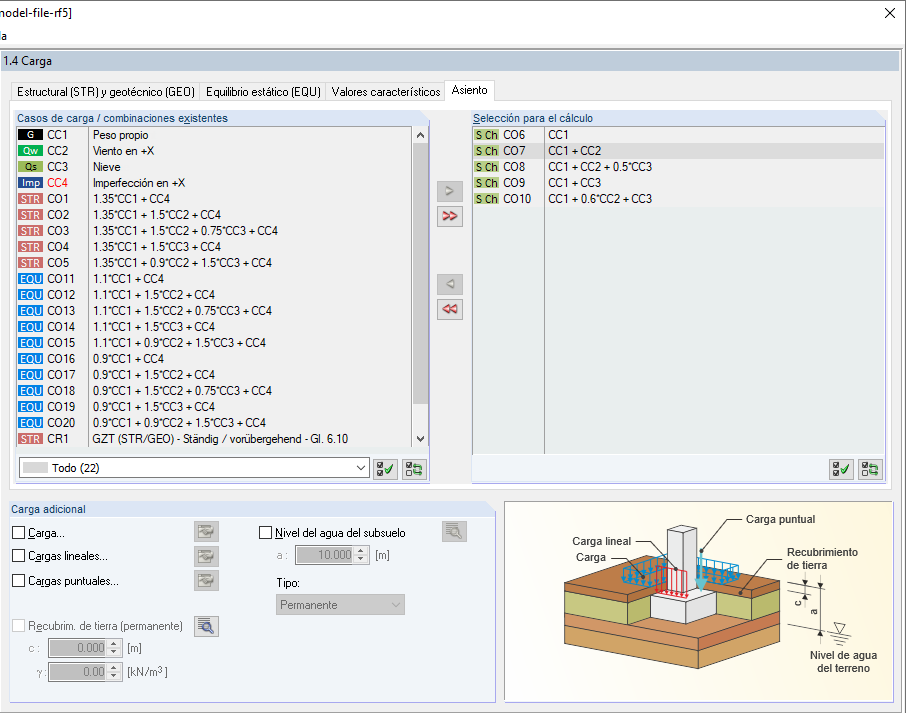Click the STR badge of CR1

30,439
